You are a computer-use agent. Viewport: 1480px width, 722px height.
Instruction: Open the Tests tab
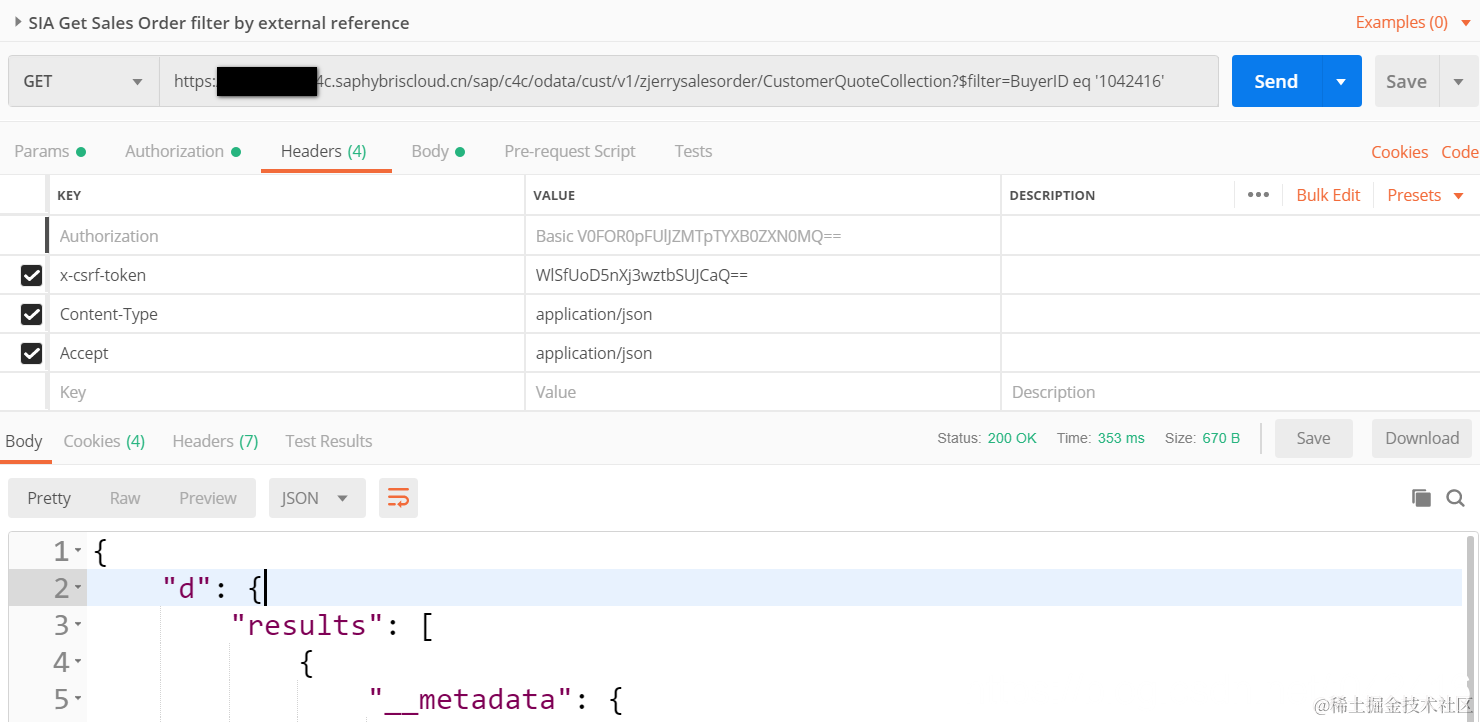pyautogui.click(x=693, y=151)
